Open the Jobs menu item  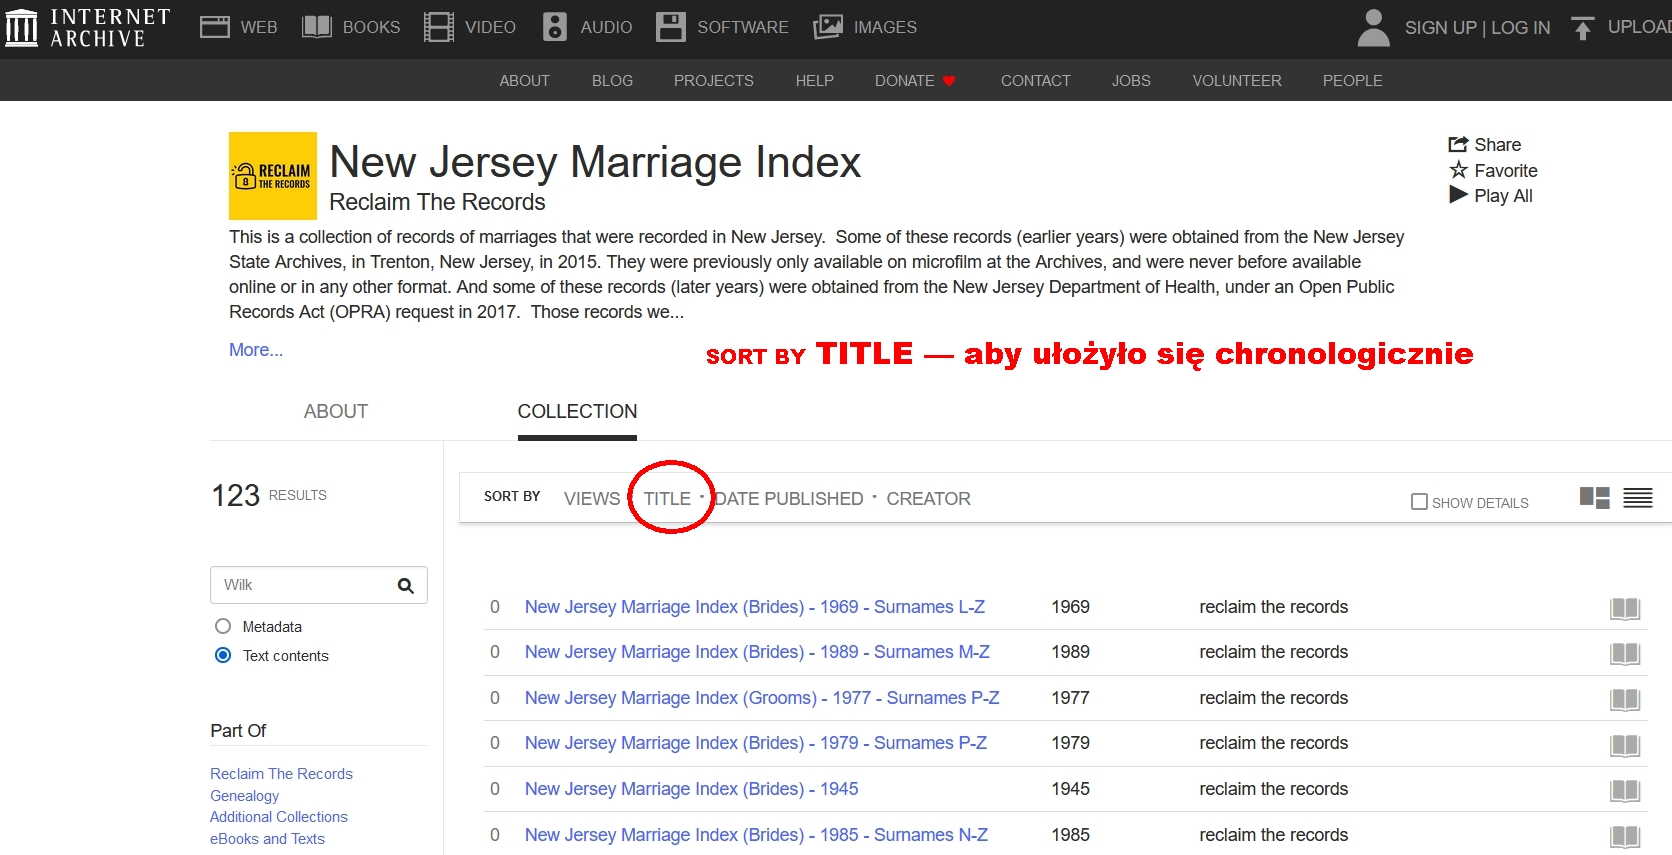pyautogui.click(x=1131, y=81)
